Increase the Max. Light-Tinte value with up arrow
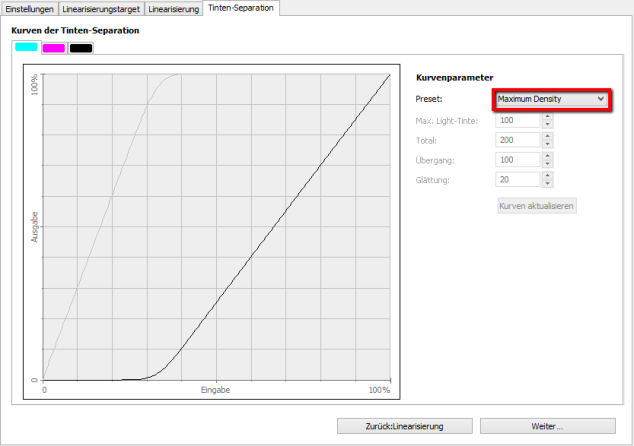Viewport: 634px width, 446px height. pyautogui.click(x=547, y=116)
